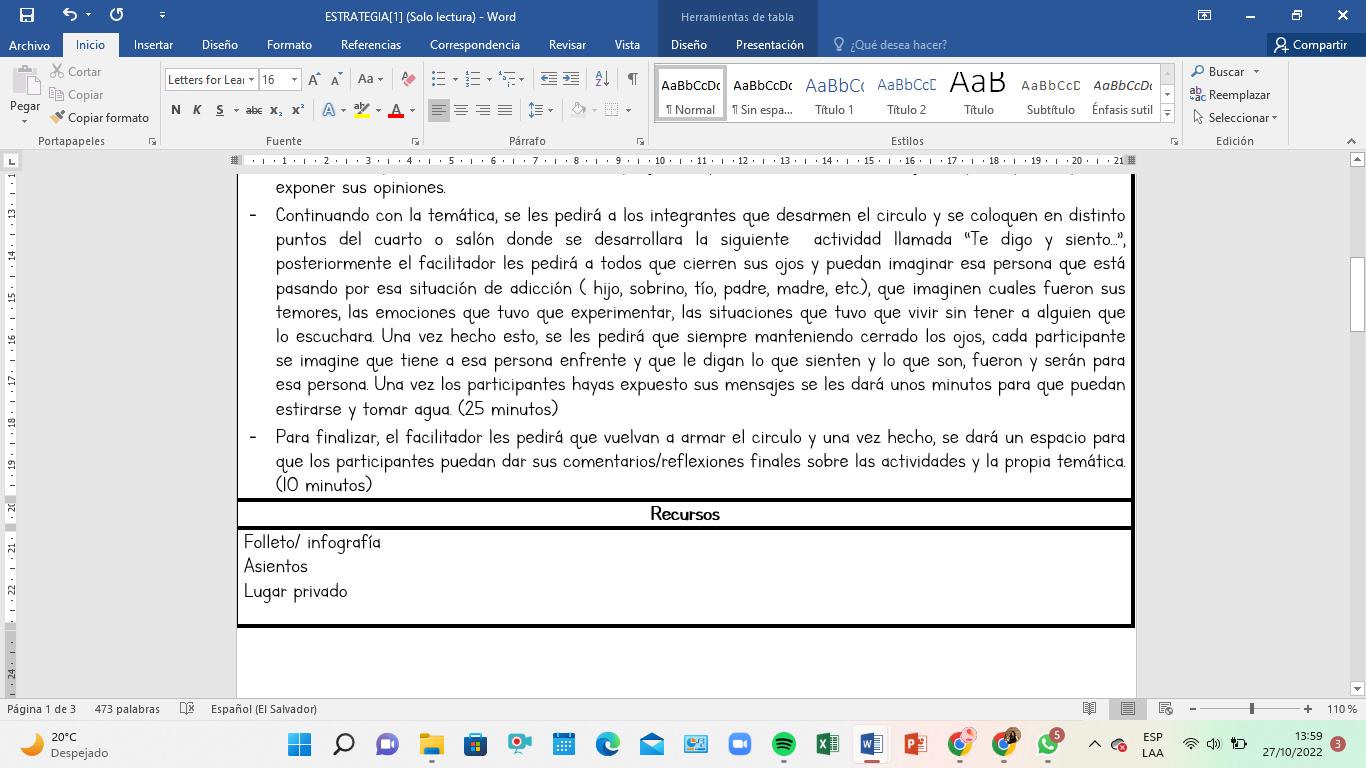Click the Compartir button

coord(1310,45)
